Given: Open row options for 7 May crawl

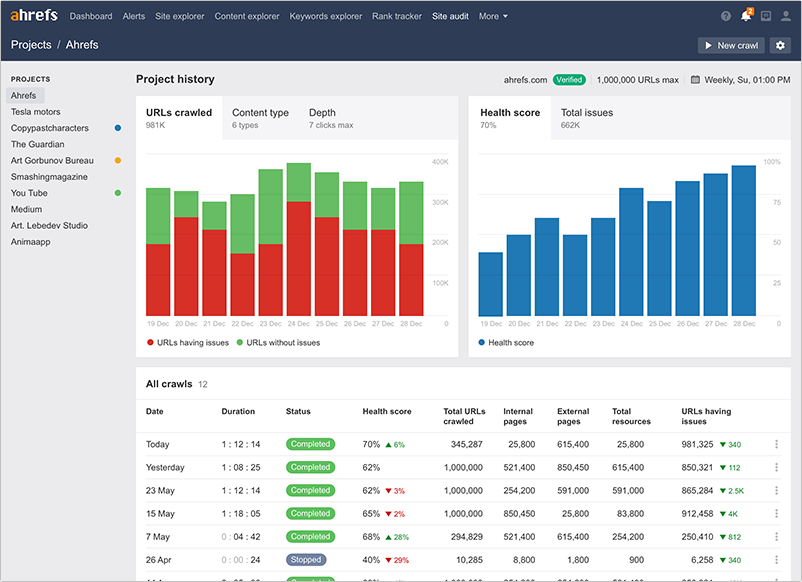Looking at the screenshot, I should coord(776,536).
